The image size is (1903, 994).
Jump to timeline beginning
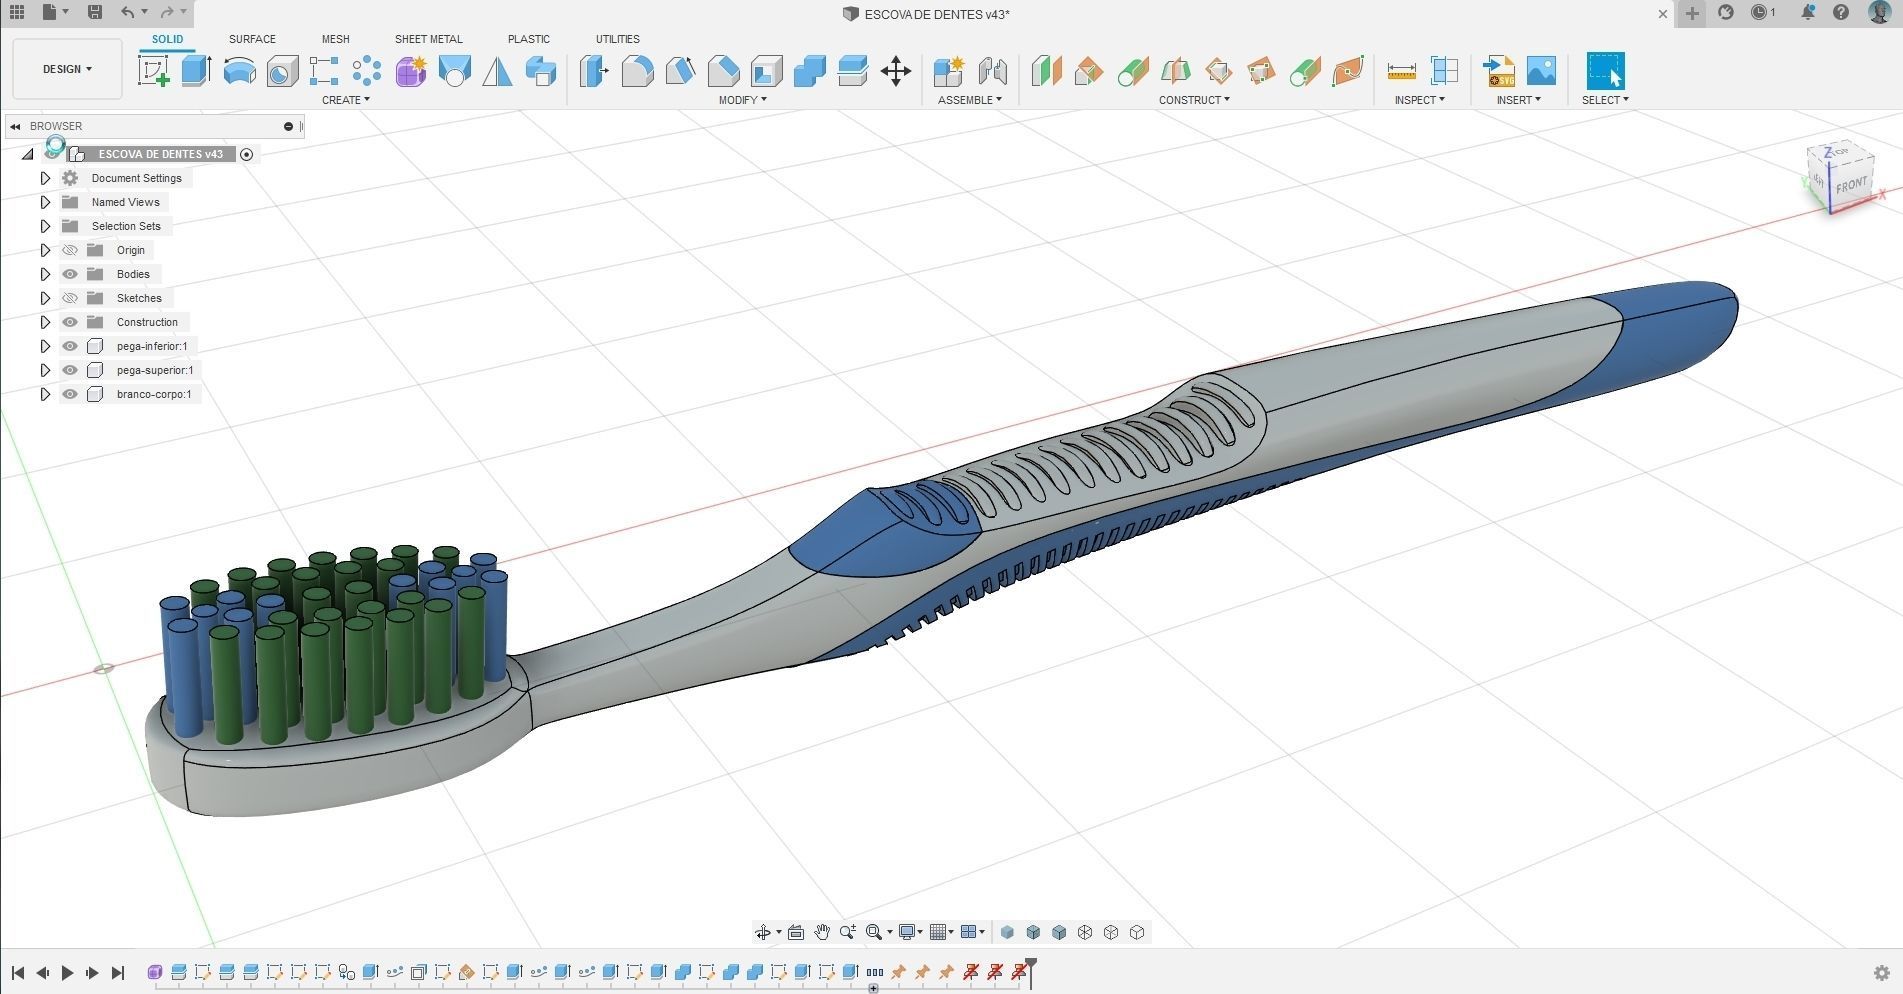[17, 972]
